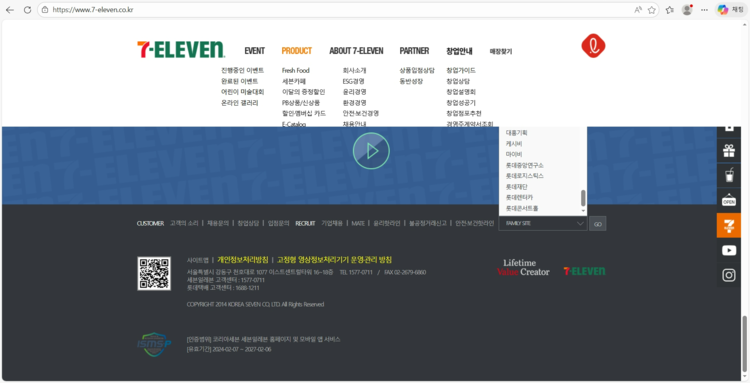Open the Instagram sidebar icon

pos(728,275)
